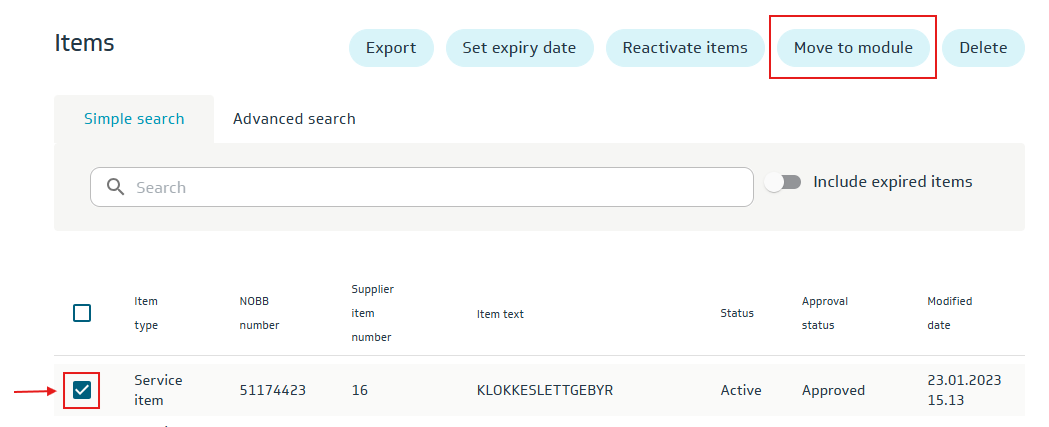The height and width of the screenshot is (427, 1049).
Task: Click Supplier item number column header
Action: click(x=372, y=313)
